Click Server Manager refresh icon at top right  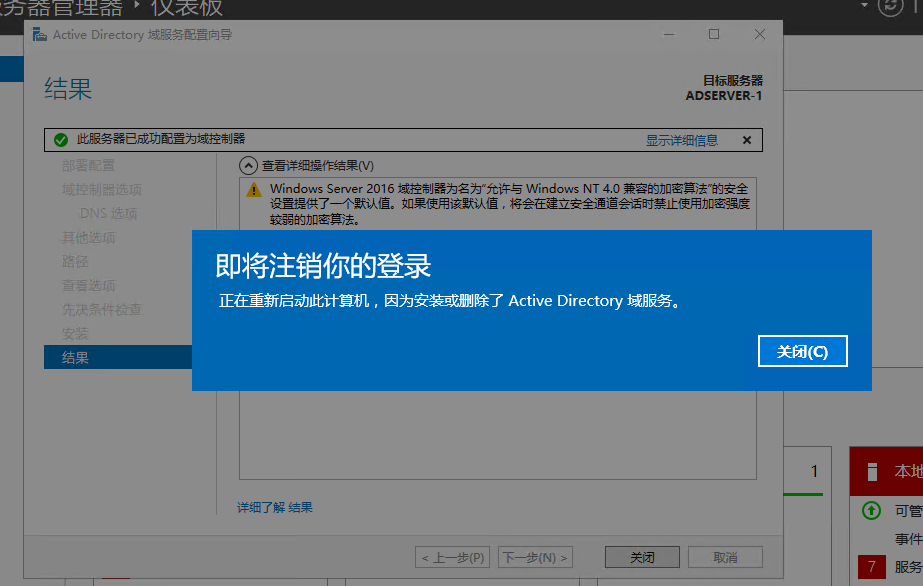891,6
